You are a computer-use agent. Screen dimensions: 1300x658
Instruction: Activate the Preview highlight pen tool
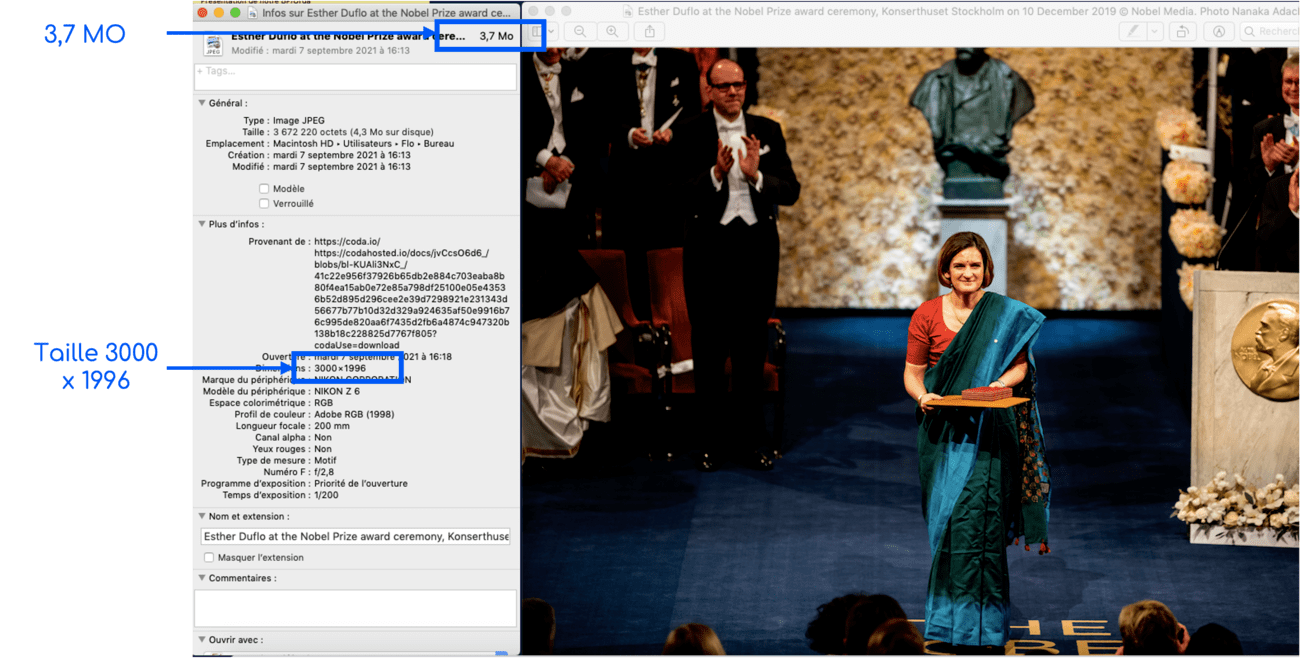click(x=1133, y=32)
